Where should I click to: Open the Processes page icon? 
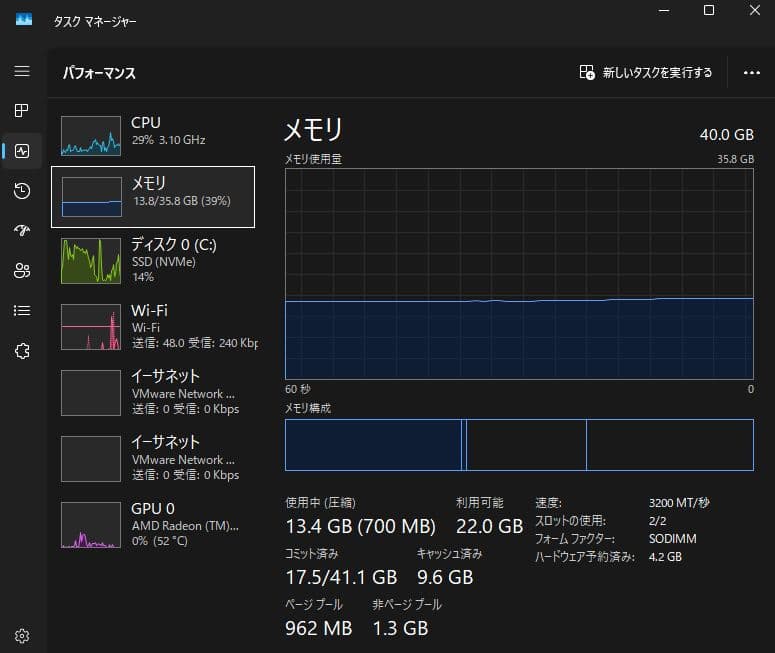(22, 110)
